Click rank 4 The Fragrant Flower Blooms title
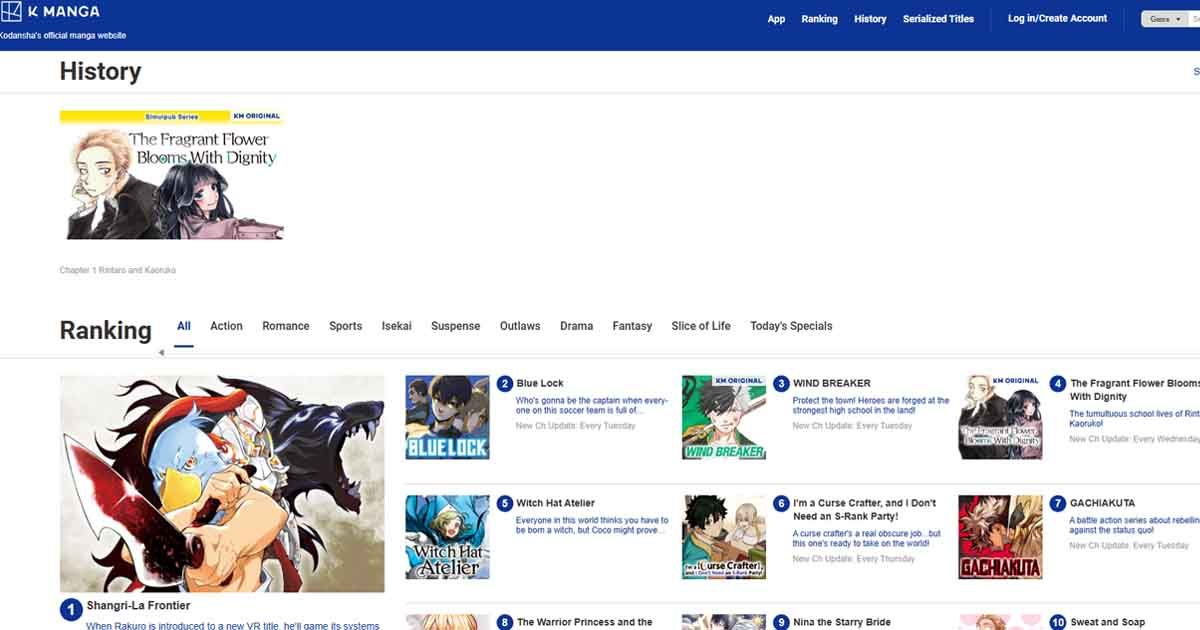 (1134, 390)
